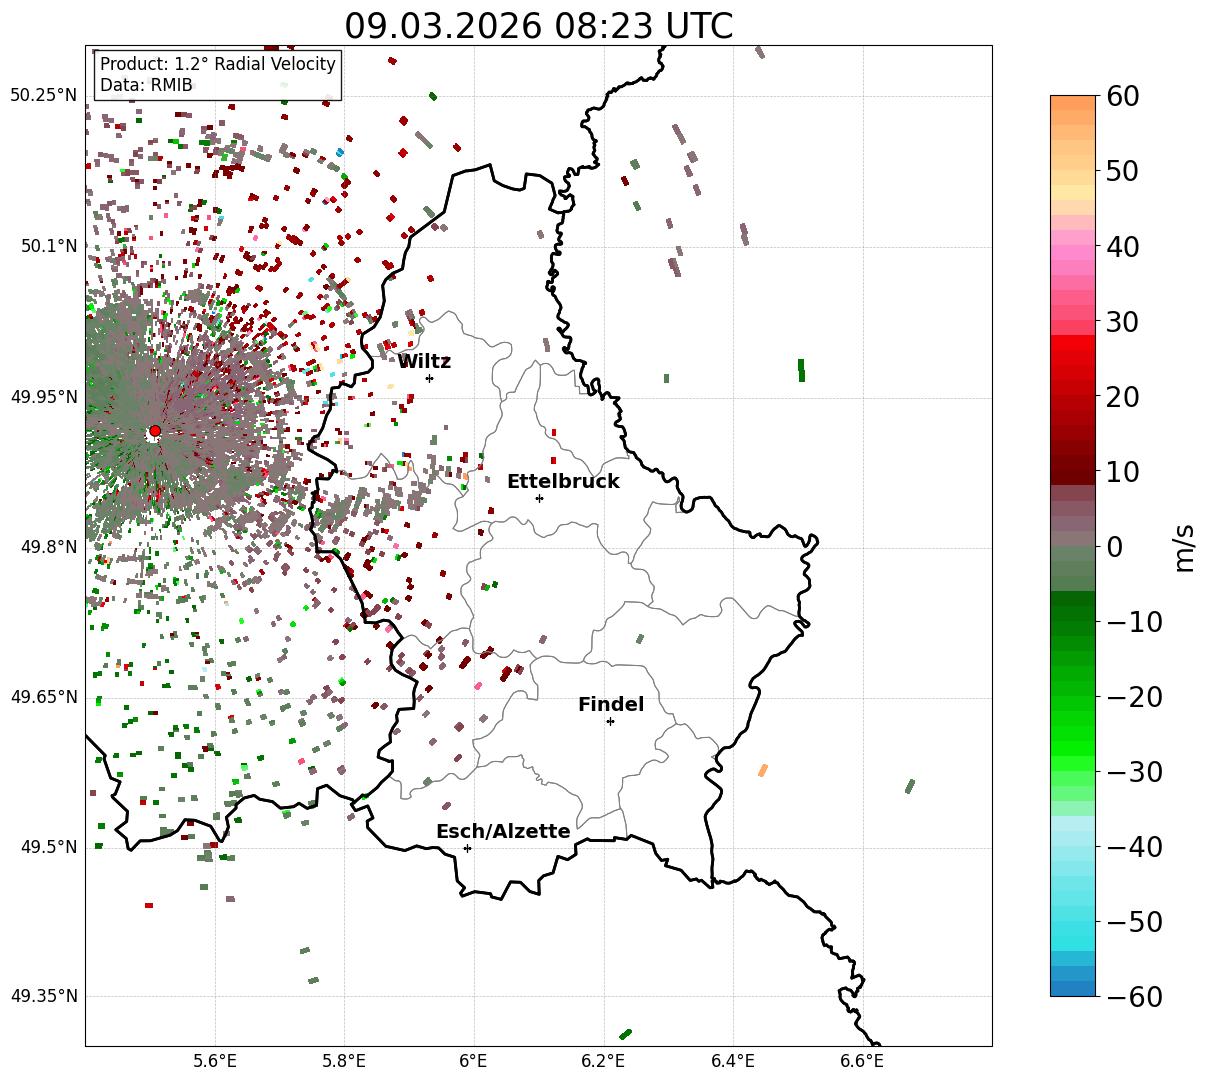Screen dimensions: 1207x1081
Task: Click the 49.35°N latitude label
Action: [x=43, y=996]
